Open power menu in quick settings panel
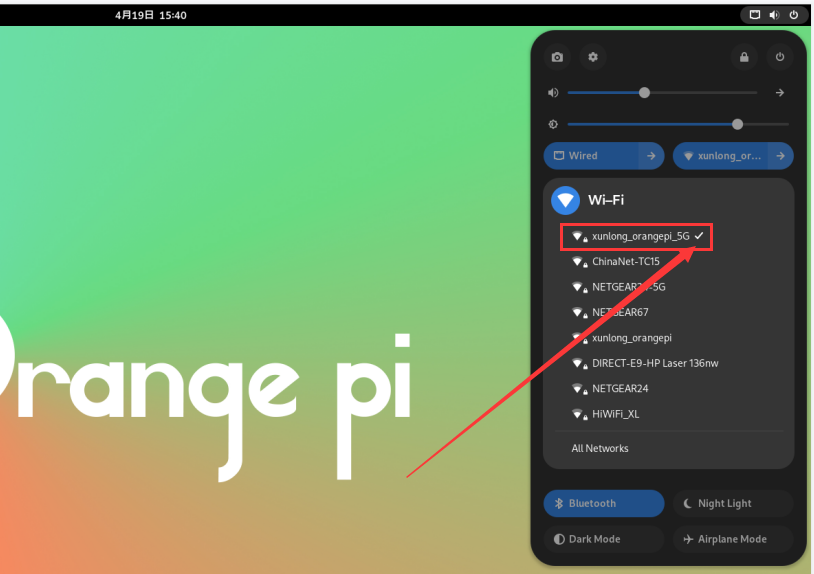This screenshot has width=814, height=574. point(780,57)
